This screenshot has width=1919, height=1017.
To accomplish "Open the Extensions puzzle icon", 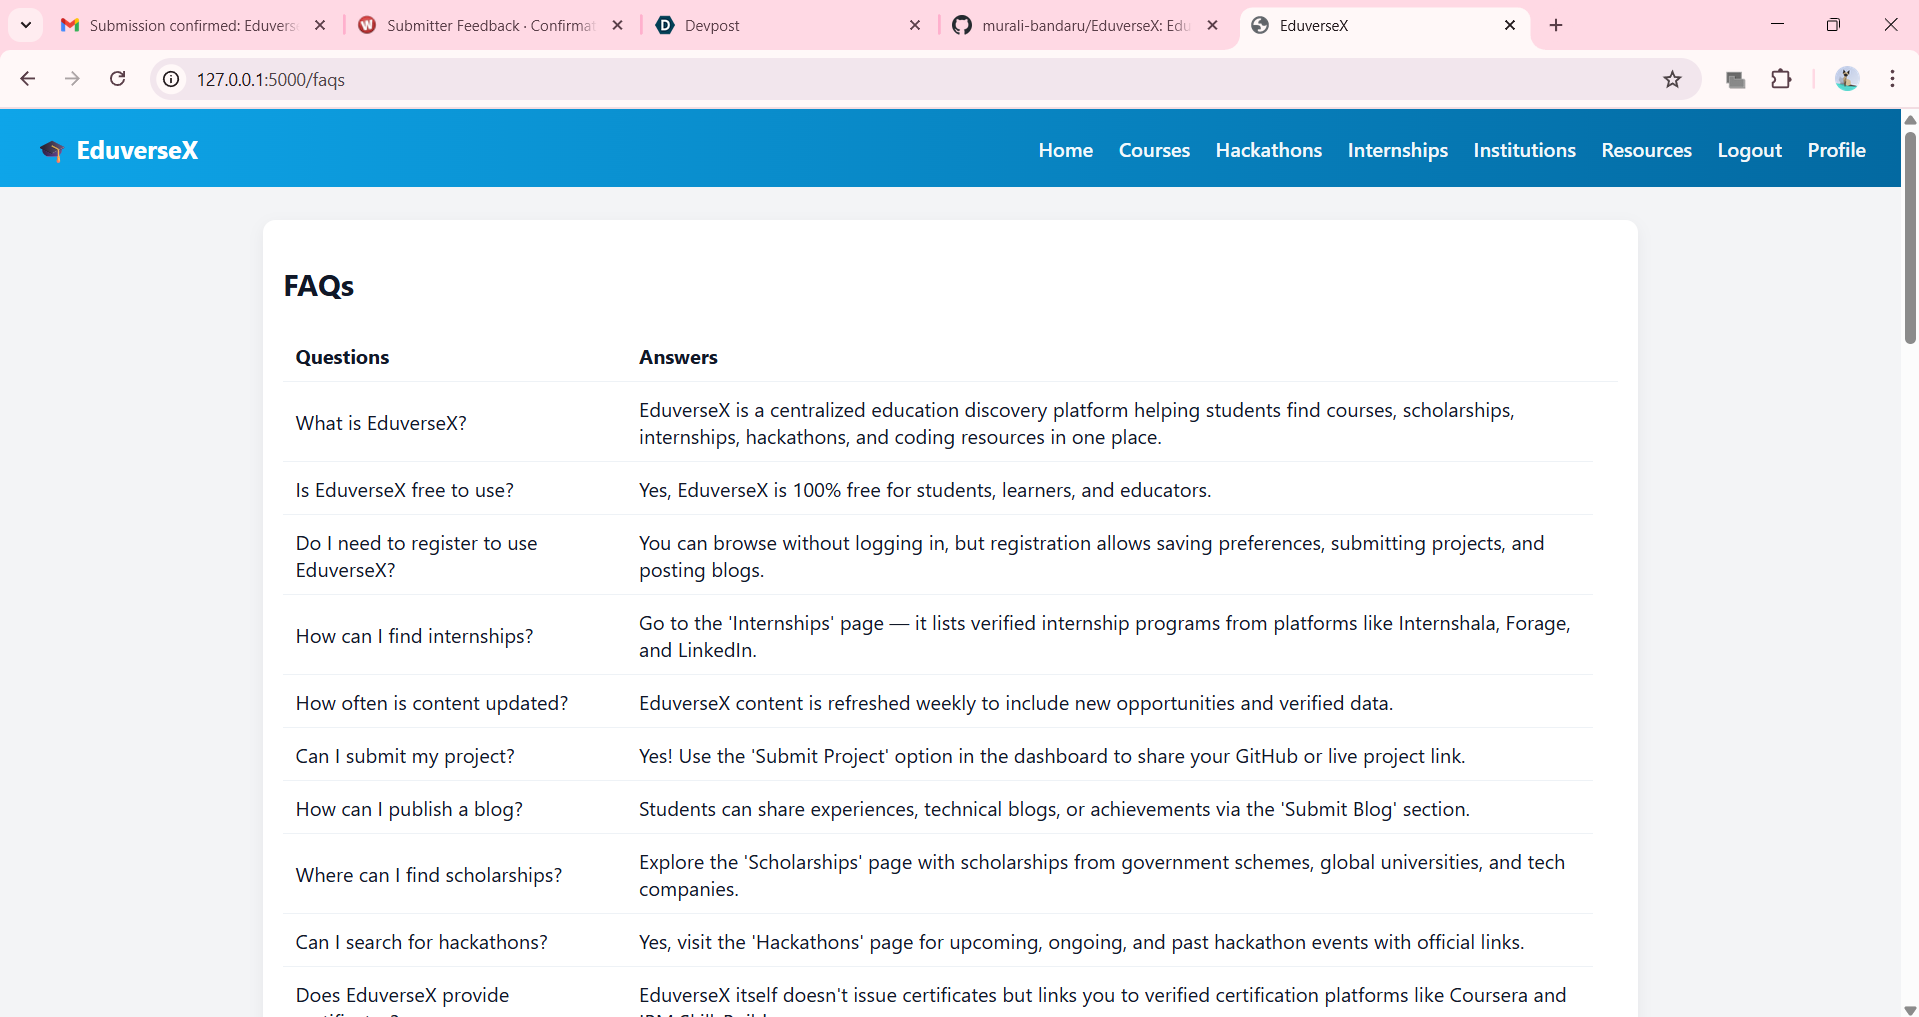I will click(x=1781, y=79).
